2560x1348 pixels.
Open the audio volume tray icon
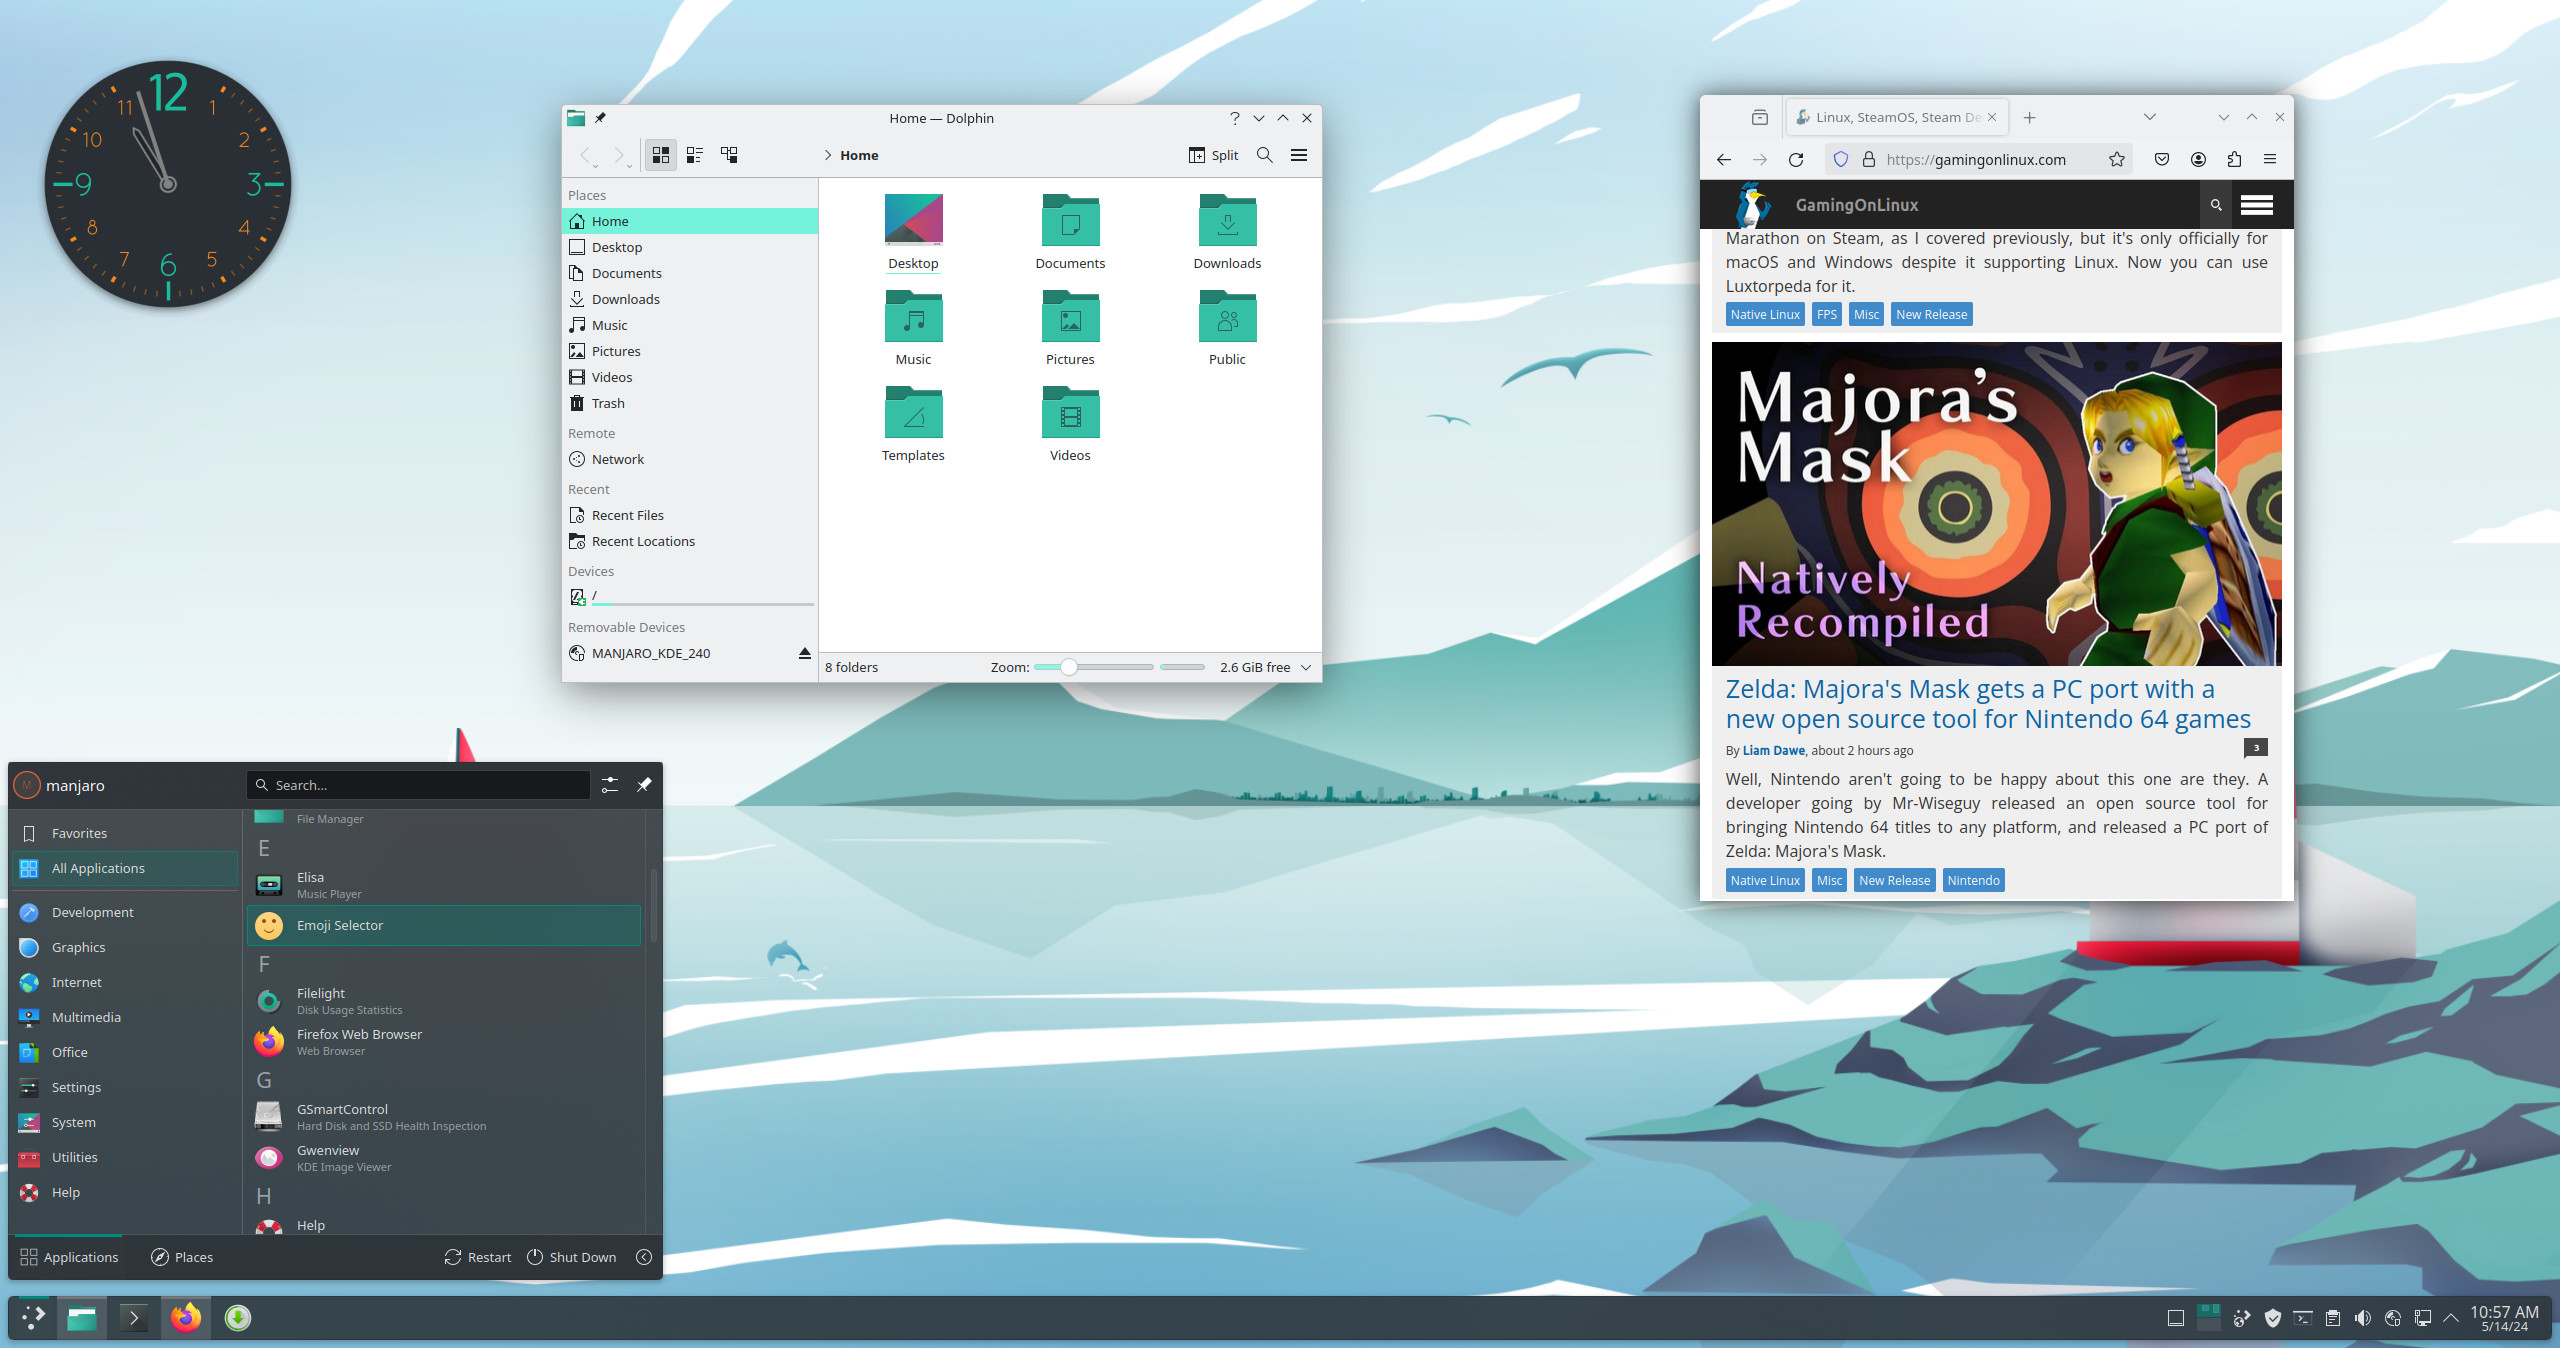(2362, 1318)
